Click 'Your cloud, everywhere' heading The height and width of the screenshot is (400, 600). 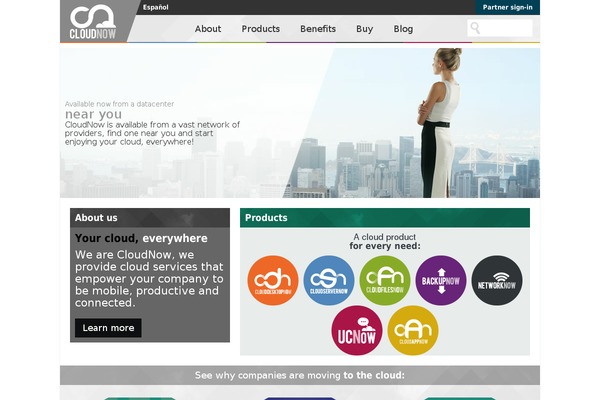141,238
